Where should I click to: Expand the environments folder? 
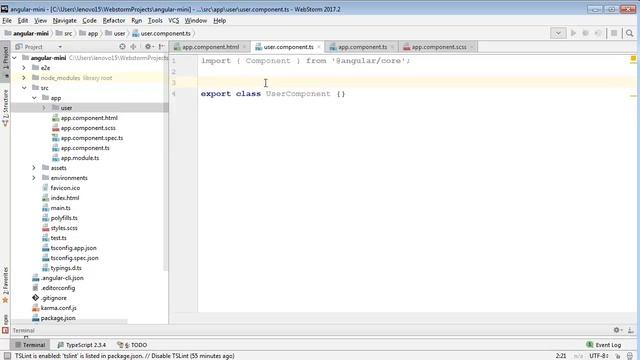click(34, 178)
